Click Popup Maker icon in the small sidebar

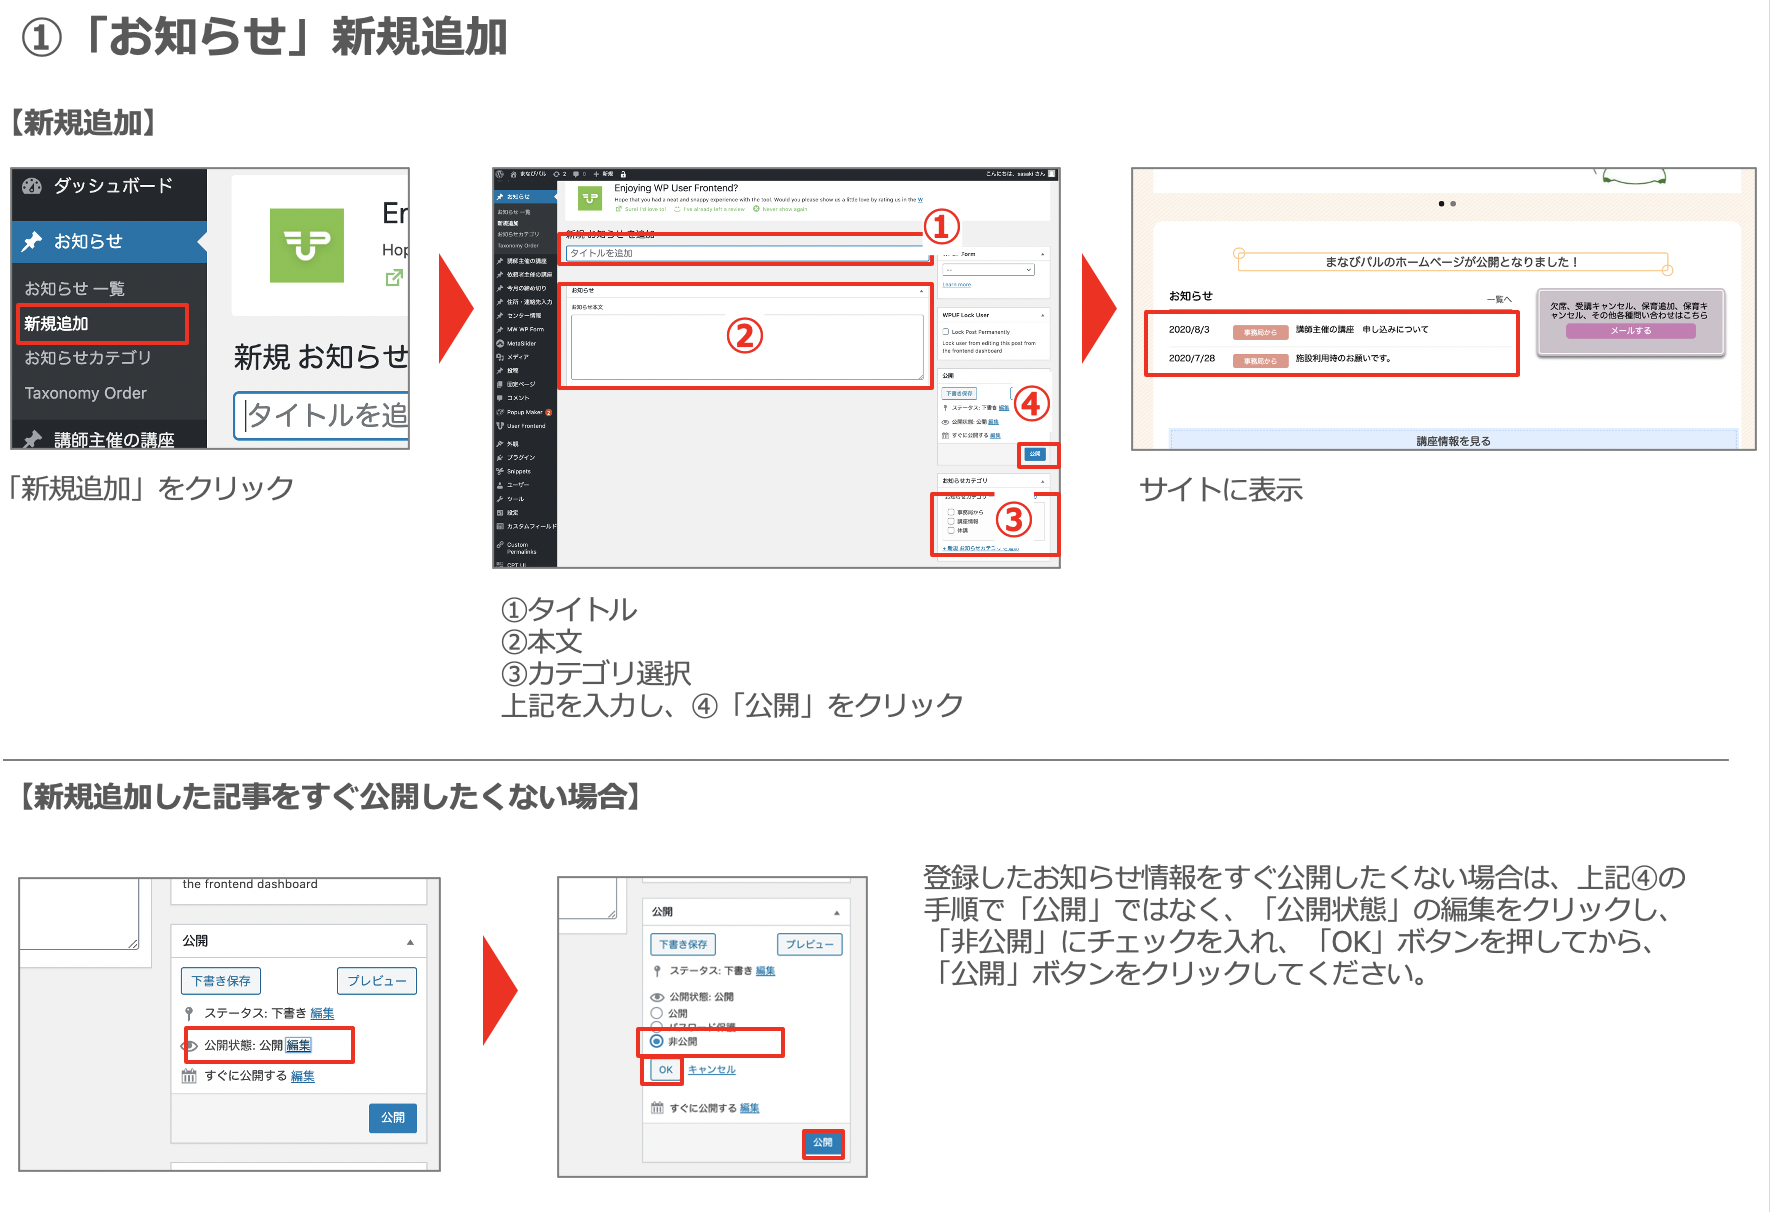tap(500, 412)
